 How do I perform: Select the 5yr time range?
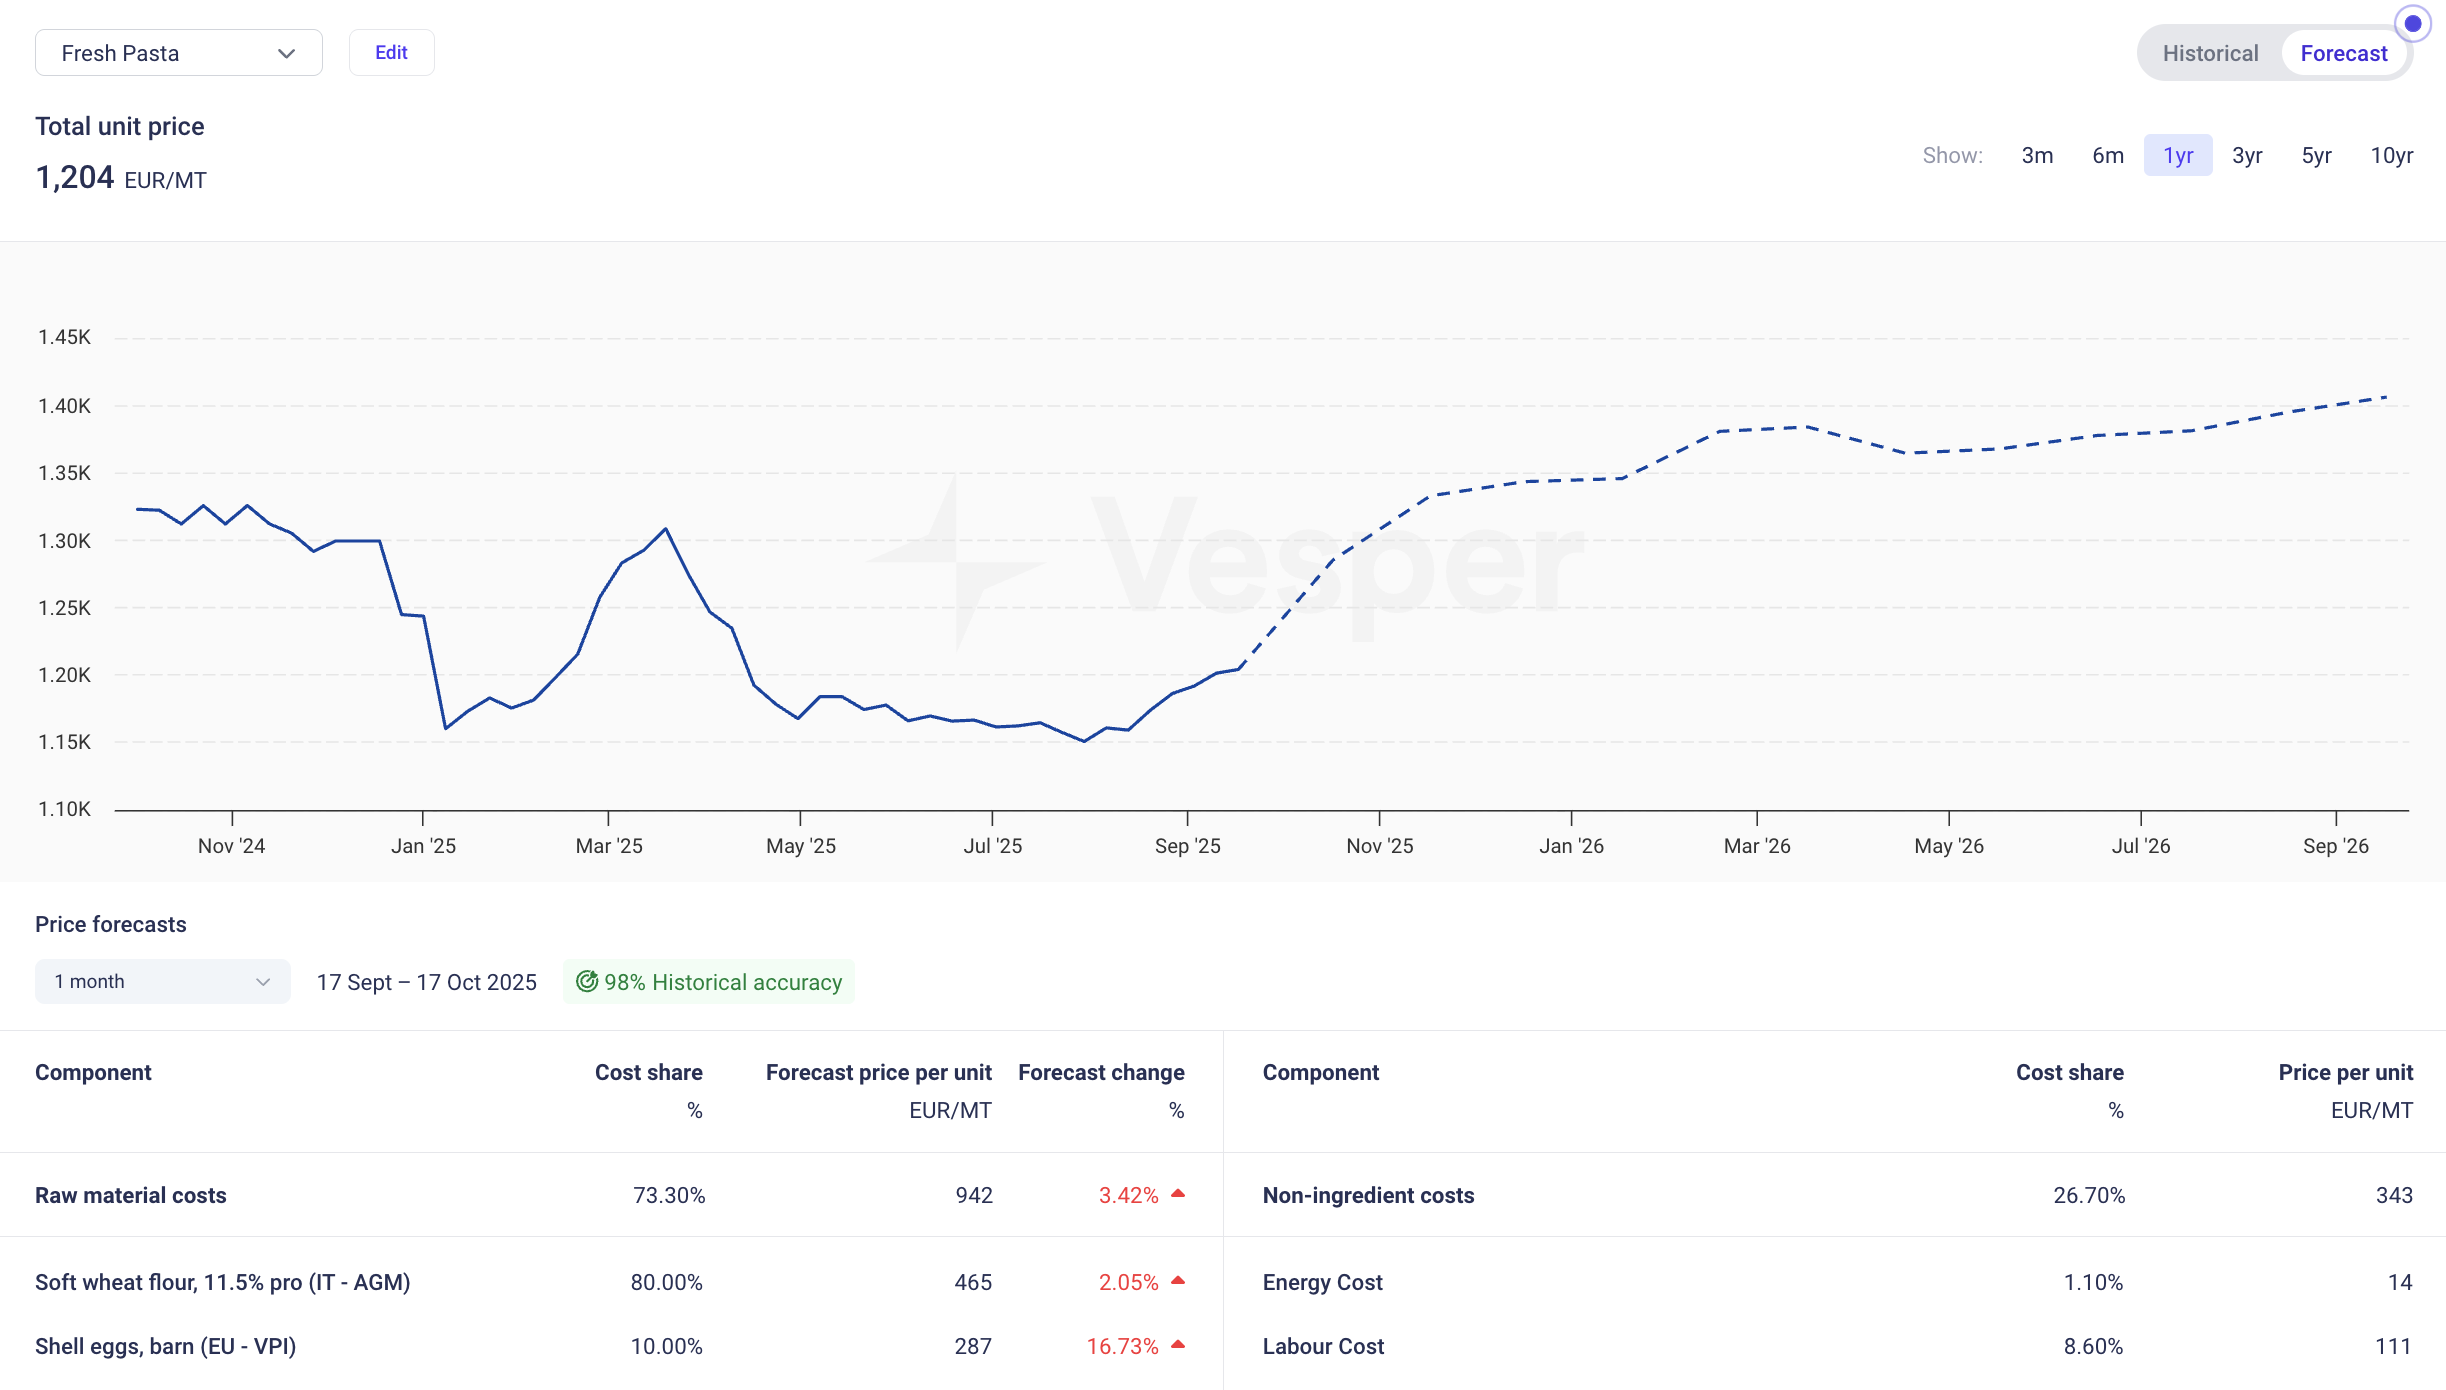pos(2316,156)
